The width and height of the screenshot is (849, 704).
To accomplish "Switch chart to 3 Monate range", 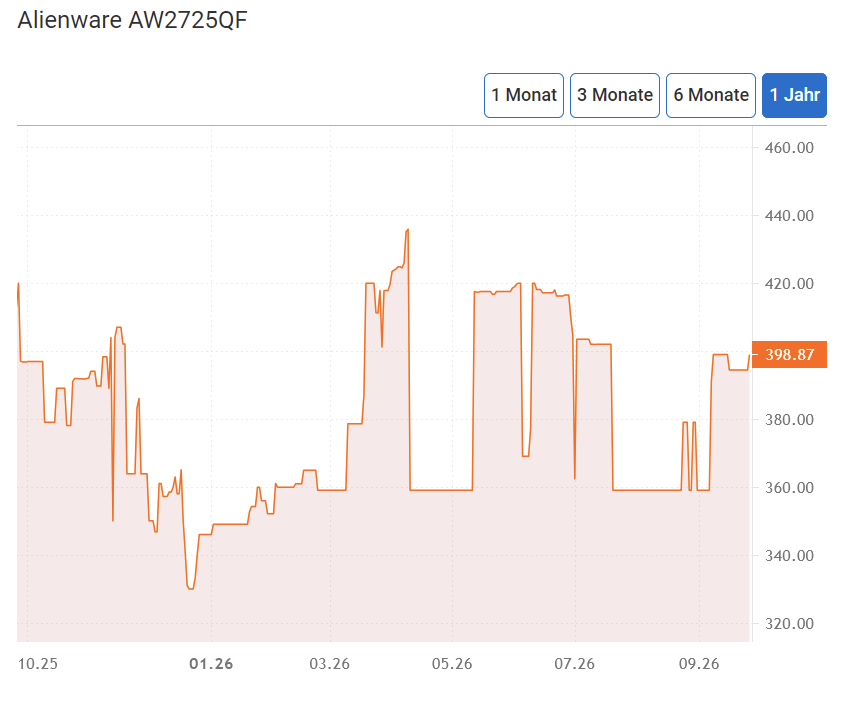I will 615,95.
